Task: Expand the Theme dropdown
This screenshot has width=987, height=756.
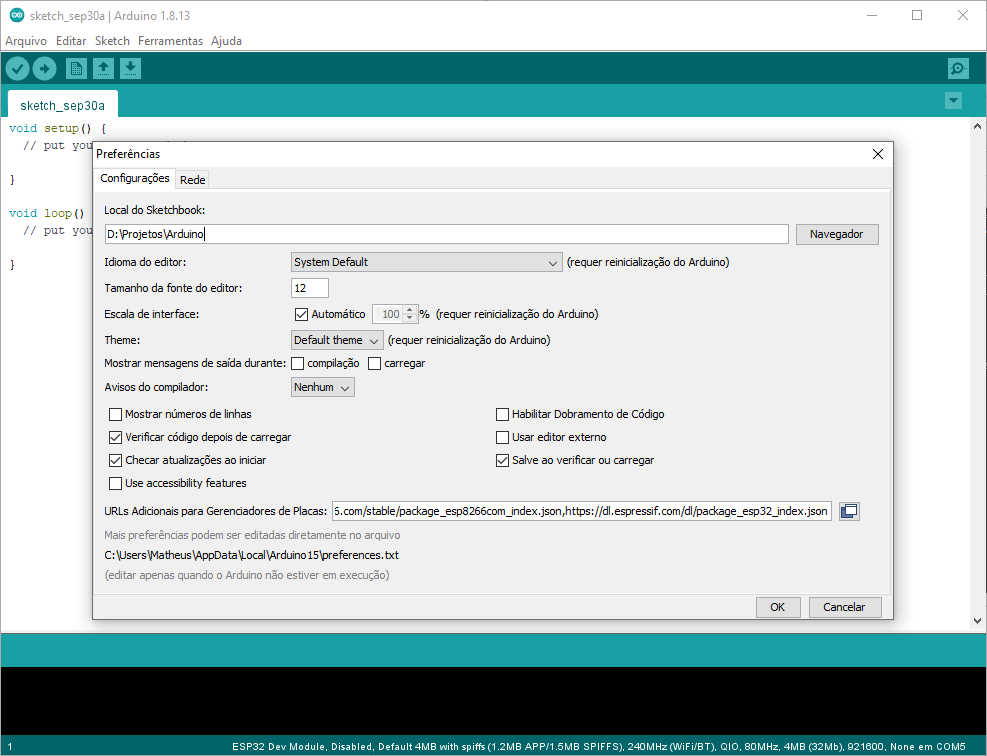Action: point(337,340)
